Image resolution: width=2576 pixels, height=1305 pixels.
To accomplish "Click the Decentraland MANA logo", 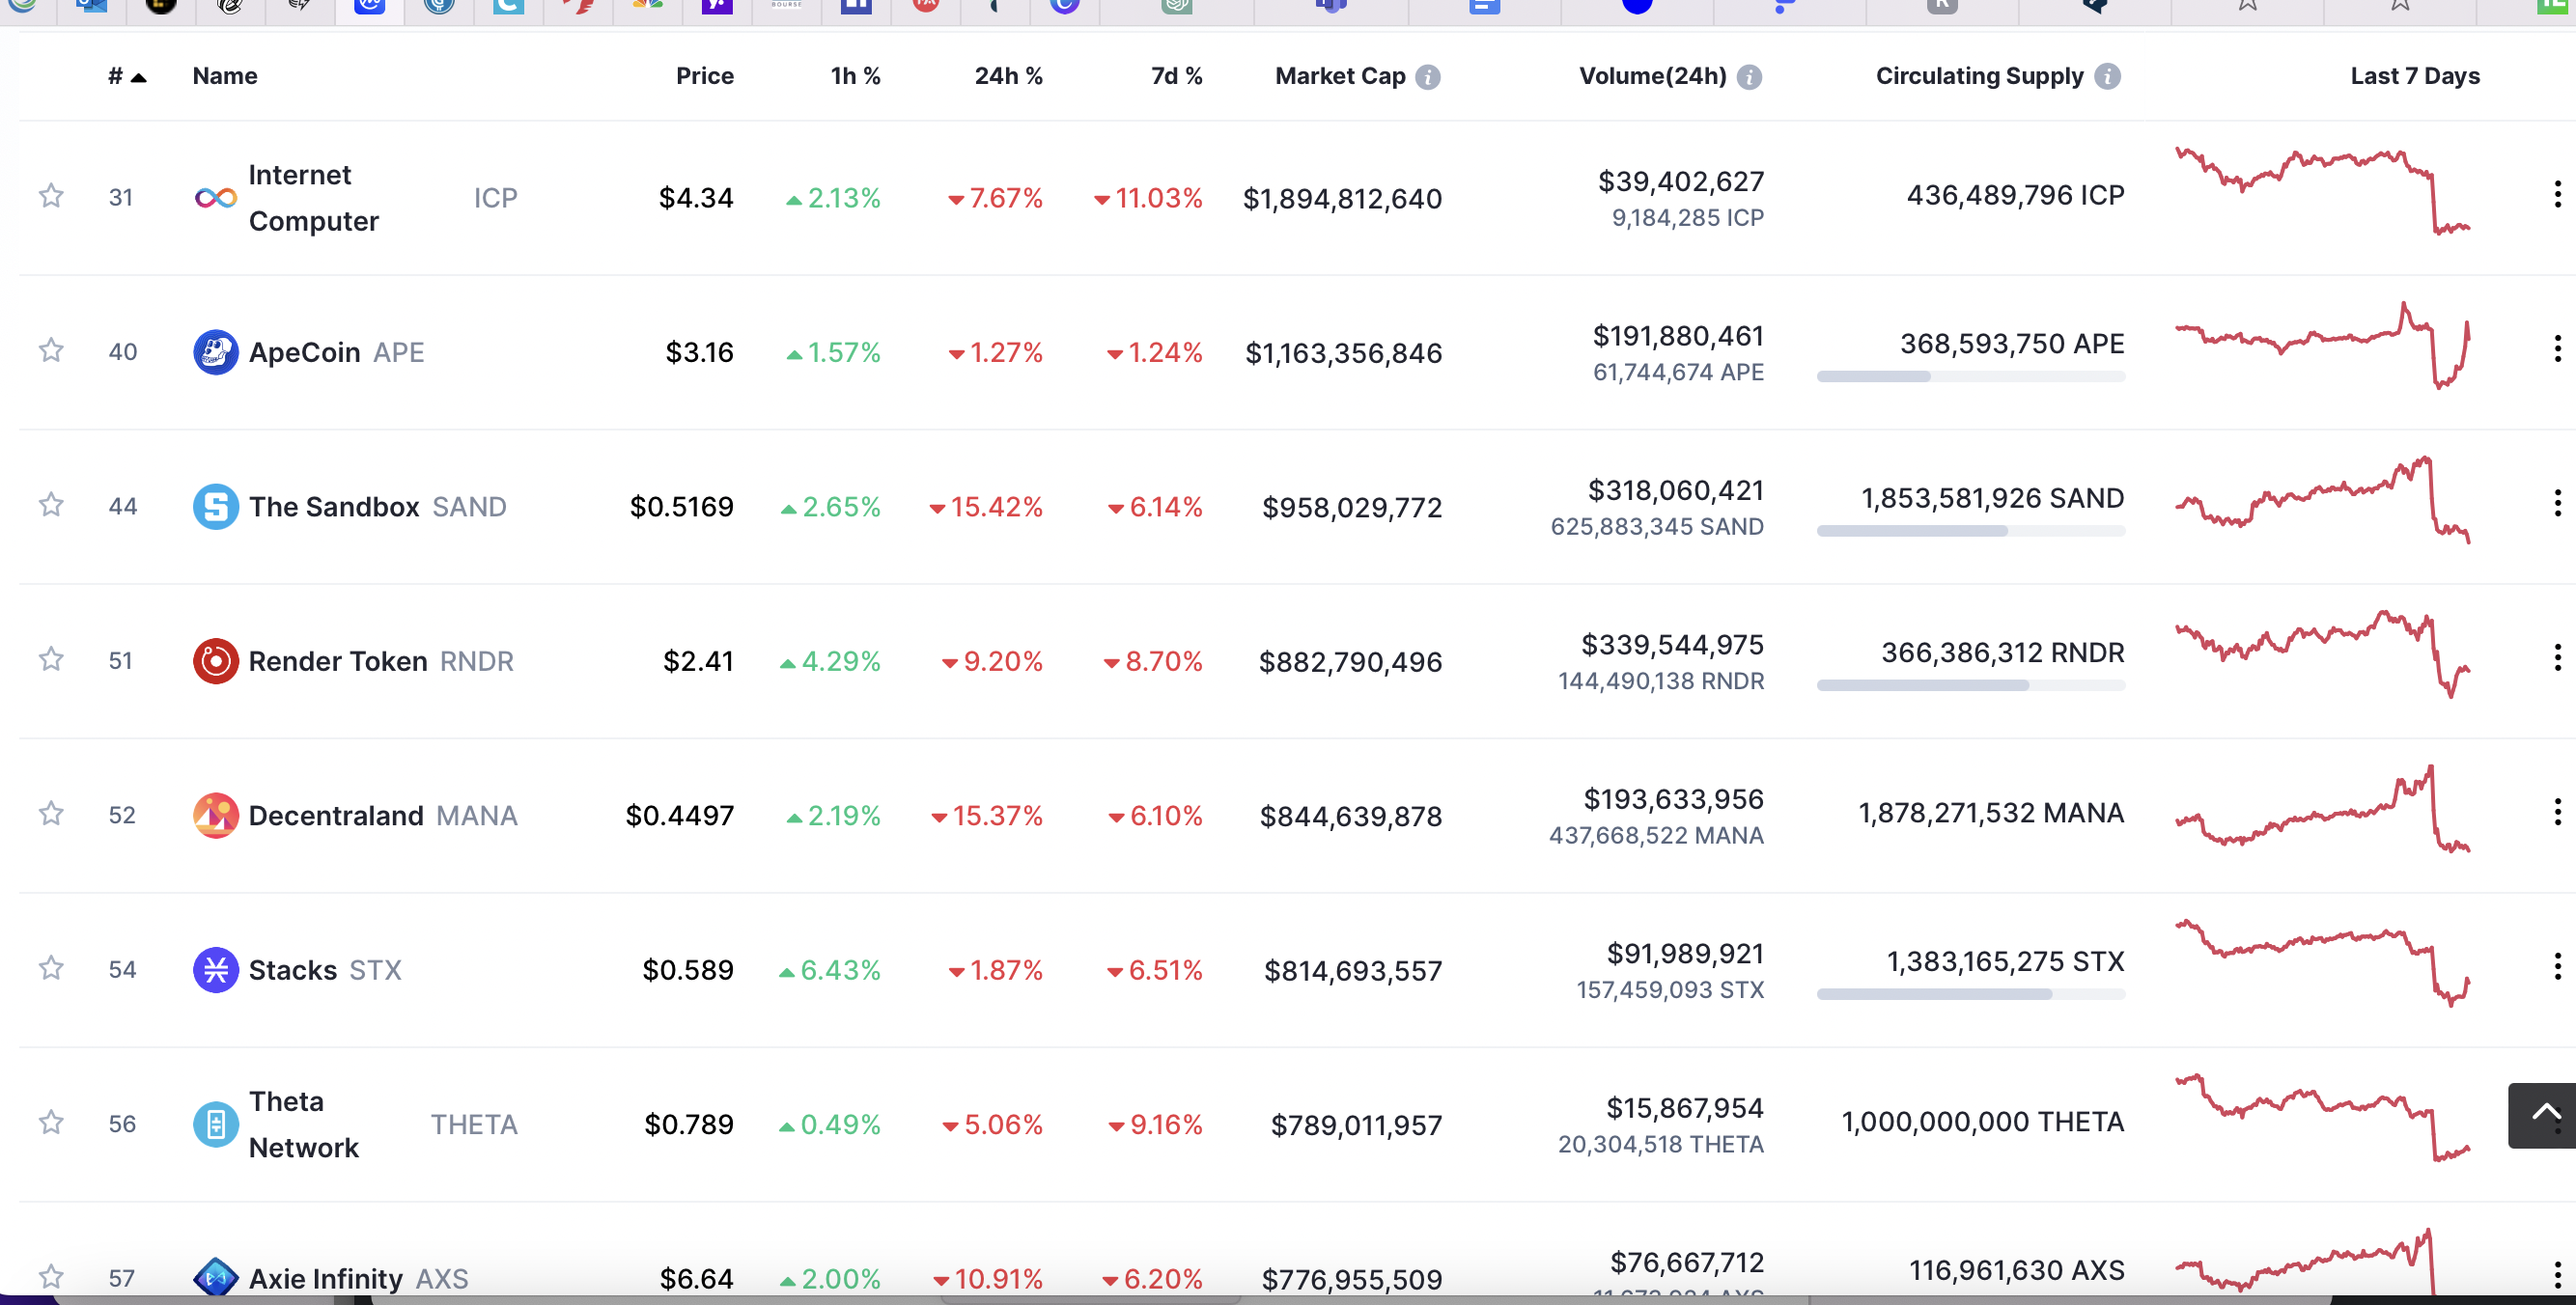I will pos(215,816).
